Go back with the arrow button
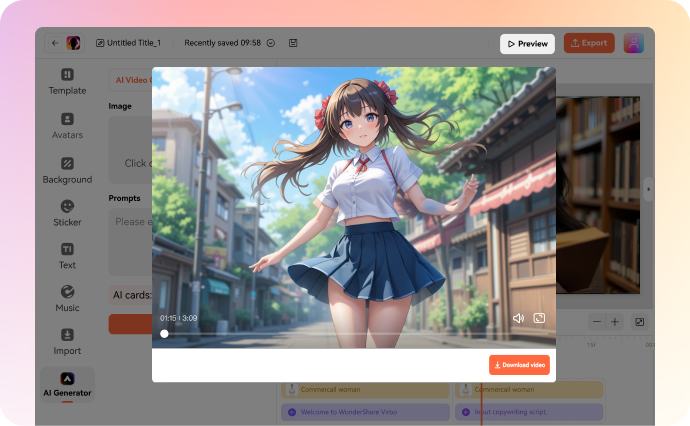This screenshot has width=690, height=426. tap(55, 43)
